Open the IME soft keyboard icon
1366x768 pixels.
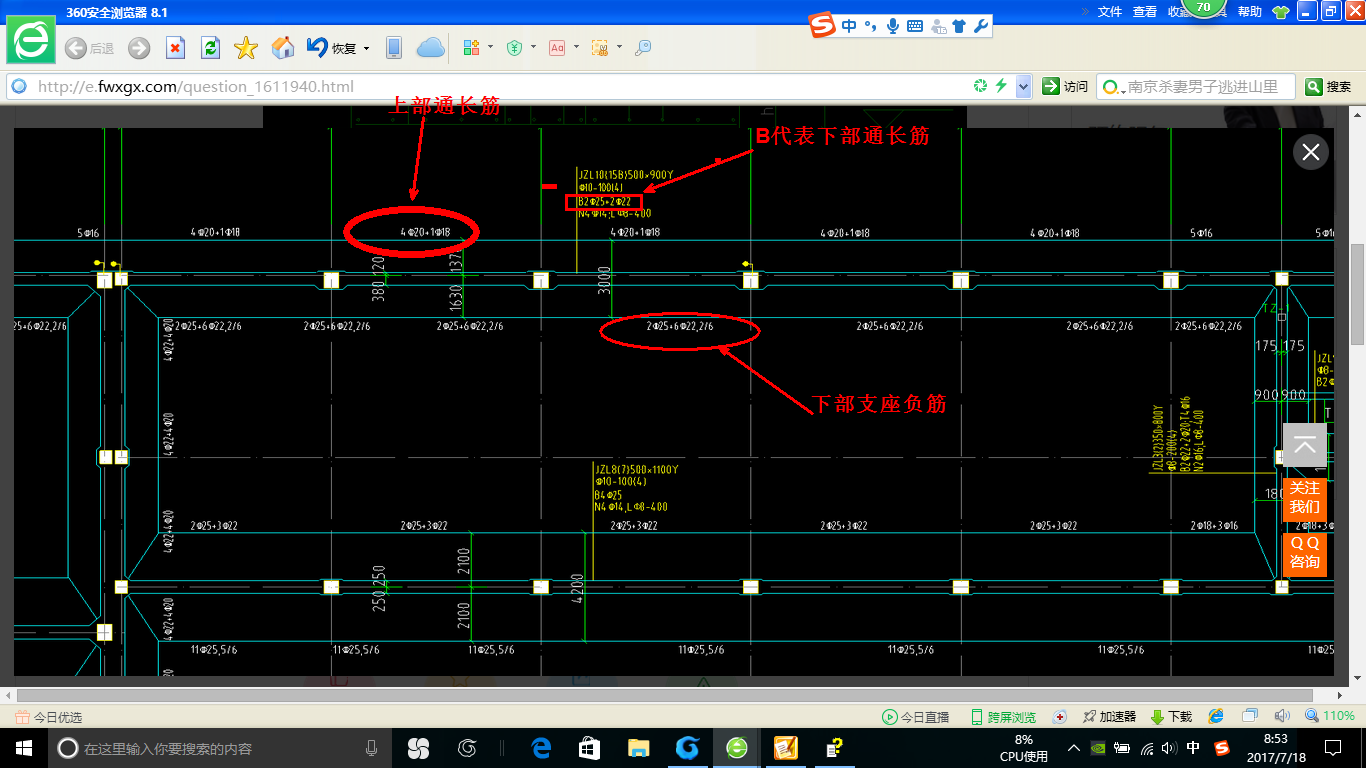point(914,26)
